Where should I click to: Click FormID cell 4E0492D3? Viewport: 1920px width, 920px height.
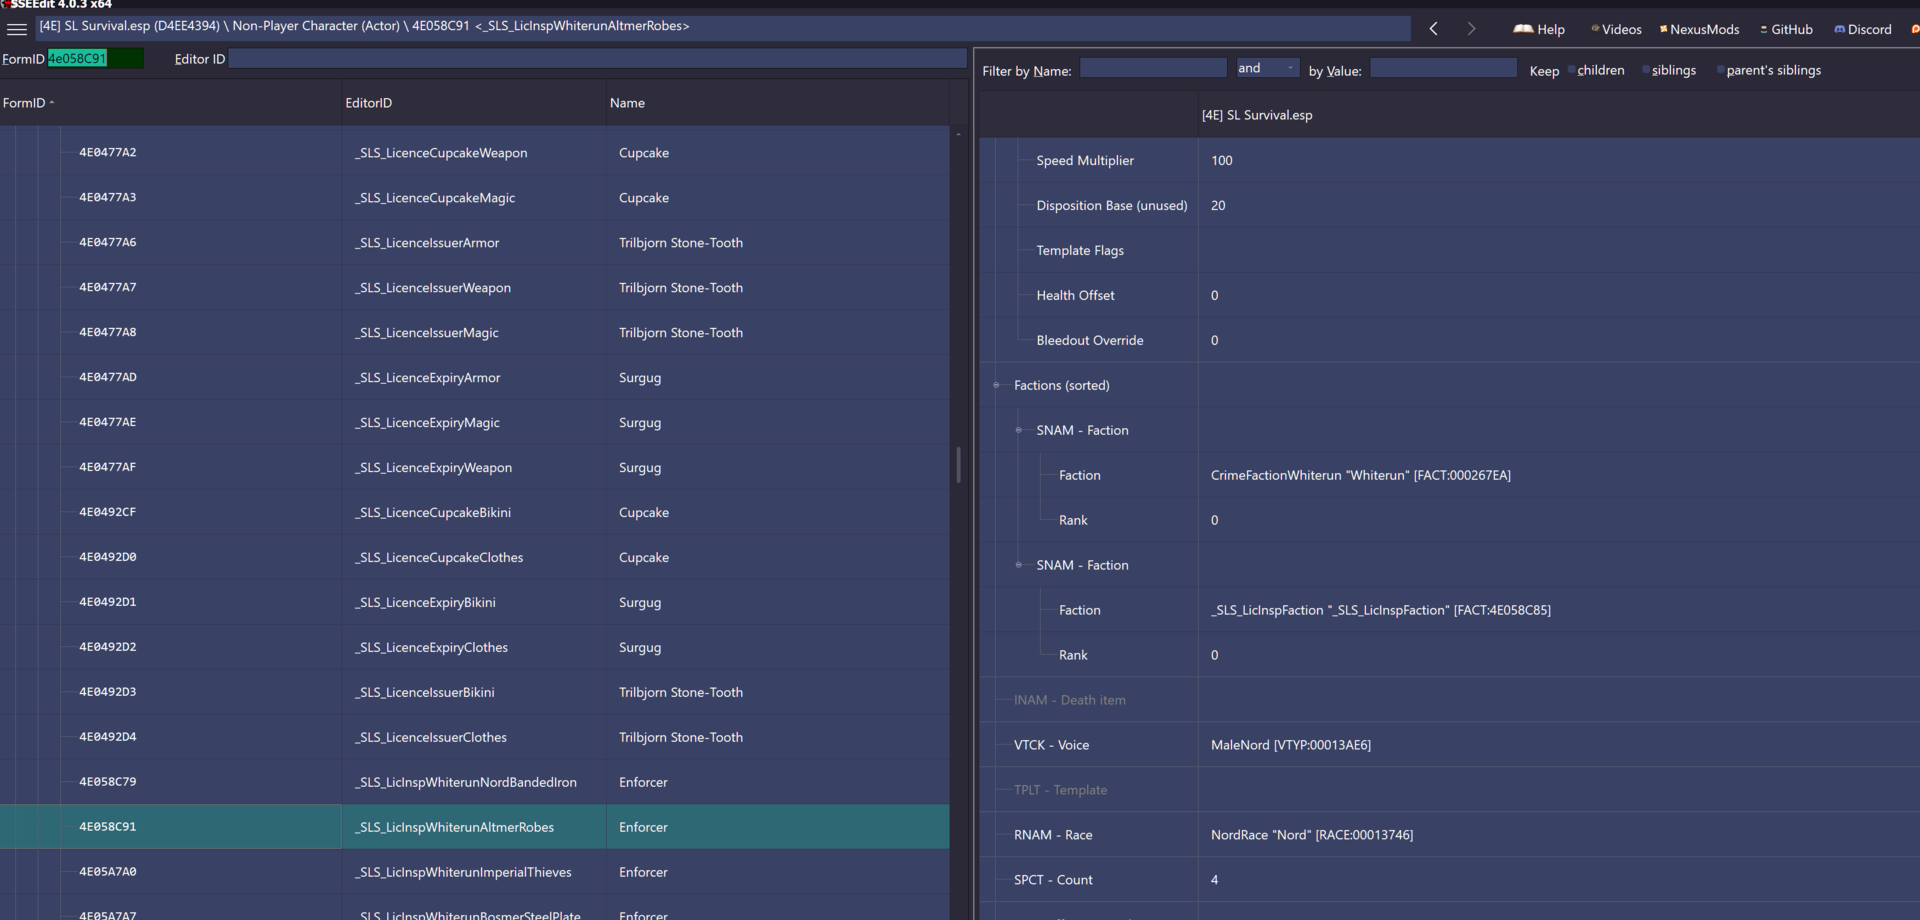point(108,692)
